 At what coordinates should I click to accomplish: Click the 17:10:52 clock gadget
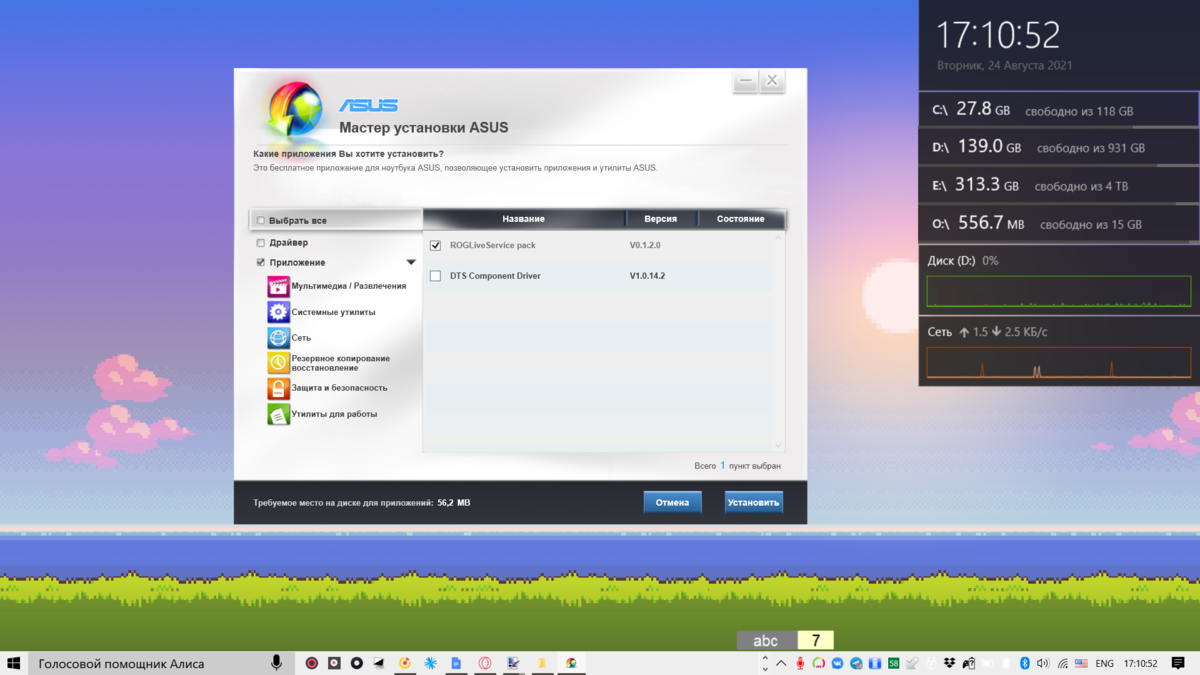(x=997, y=36)
